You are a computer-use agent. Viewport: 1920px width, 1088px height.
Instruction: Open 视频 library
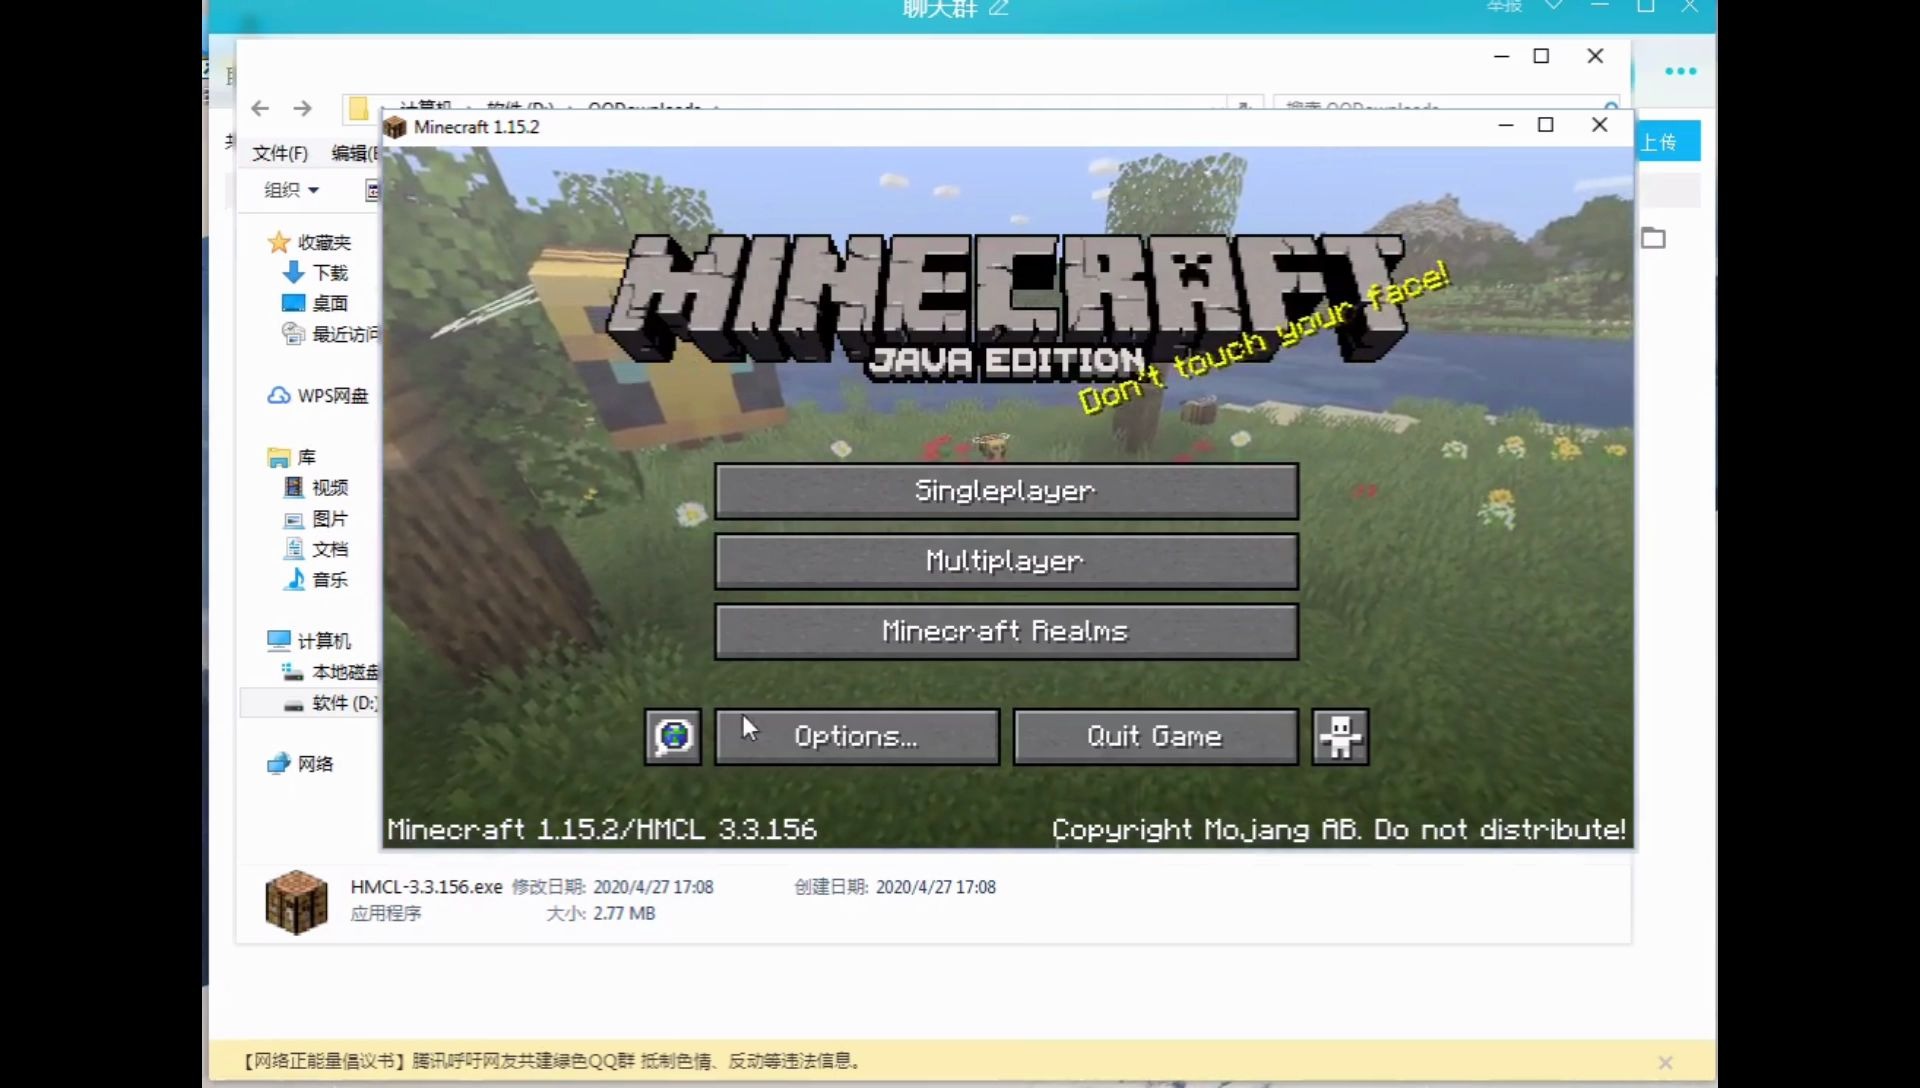click(330, 488)
